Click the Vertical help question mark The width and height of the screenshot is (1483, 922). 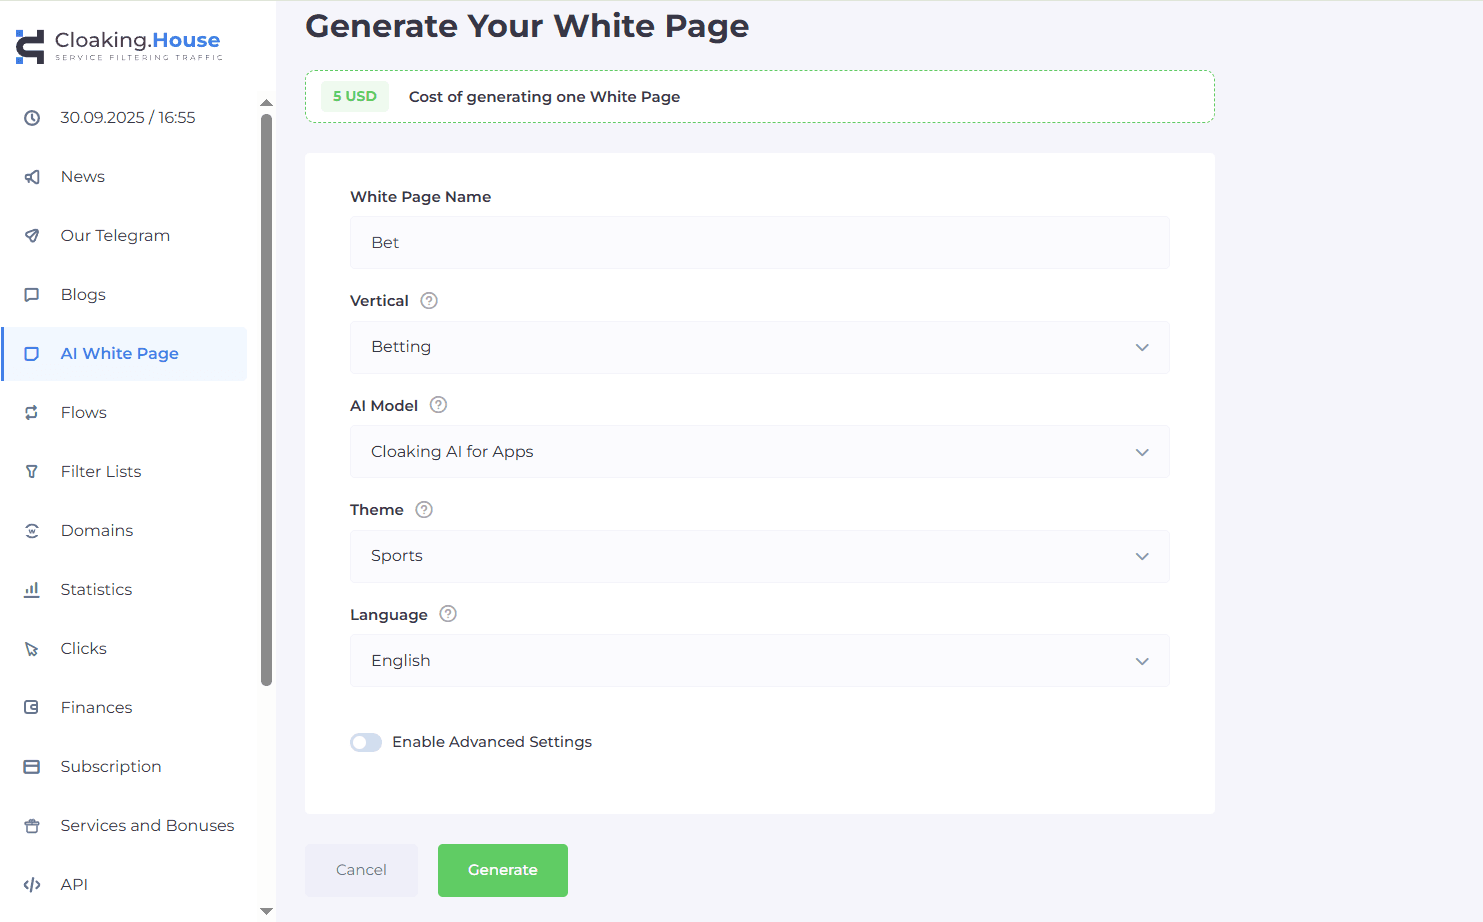428,300
